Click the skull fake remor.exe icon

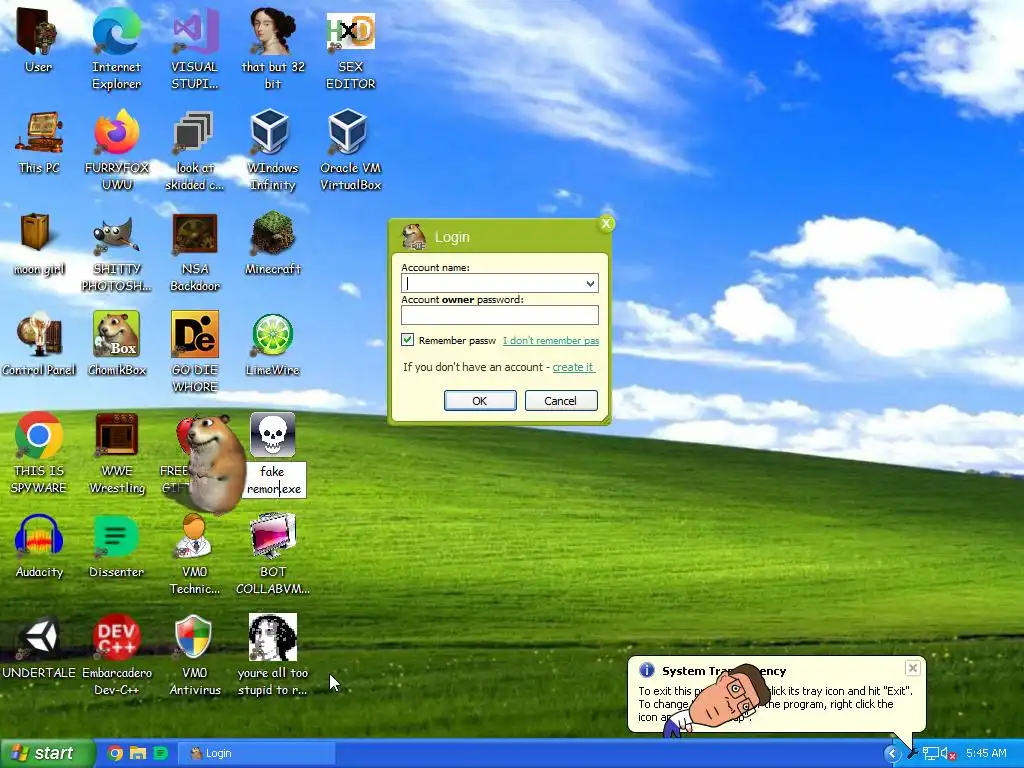coord(273,435)
